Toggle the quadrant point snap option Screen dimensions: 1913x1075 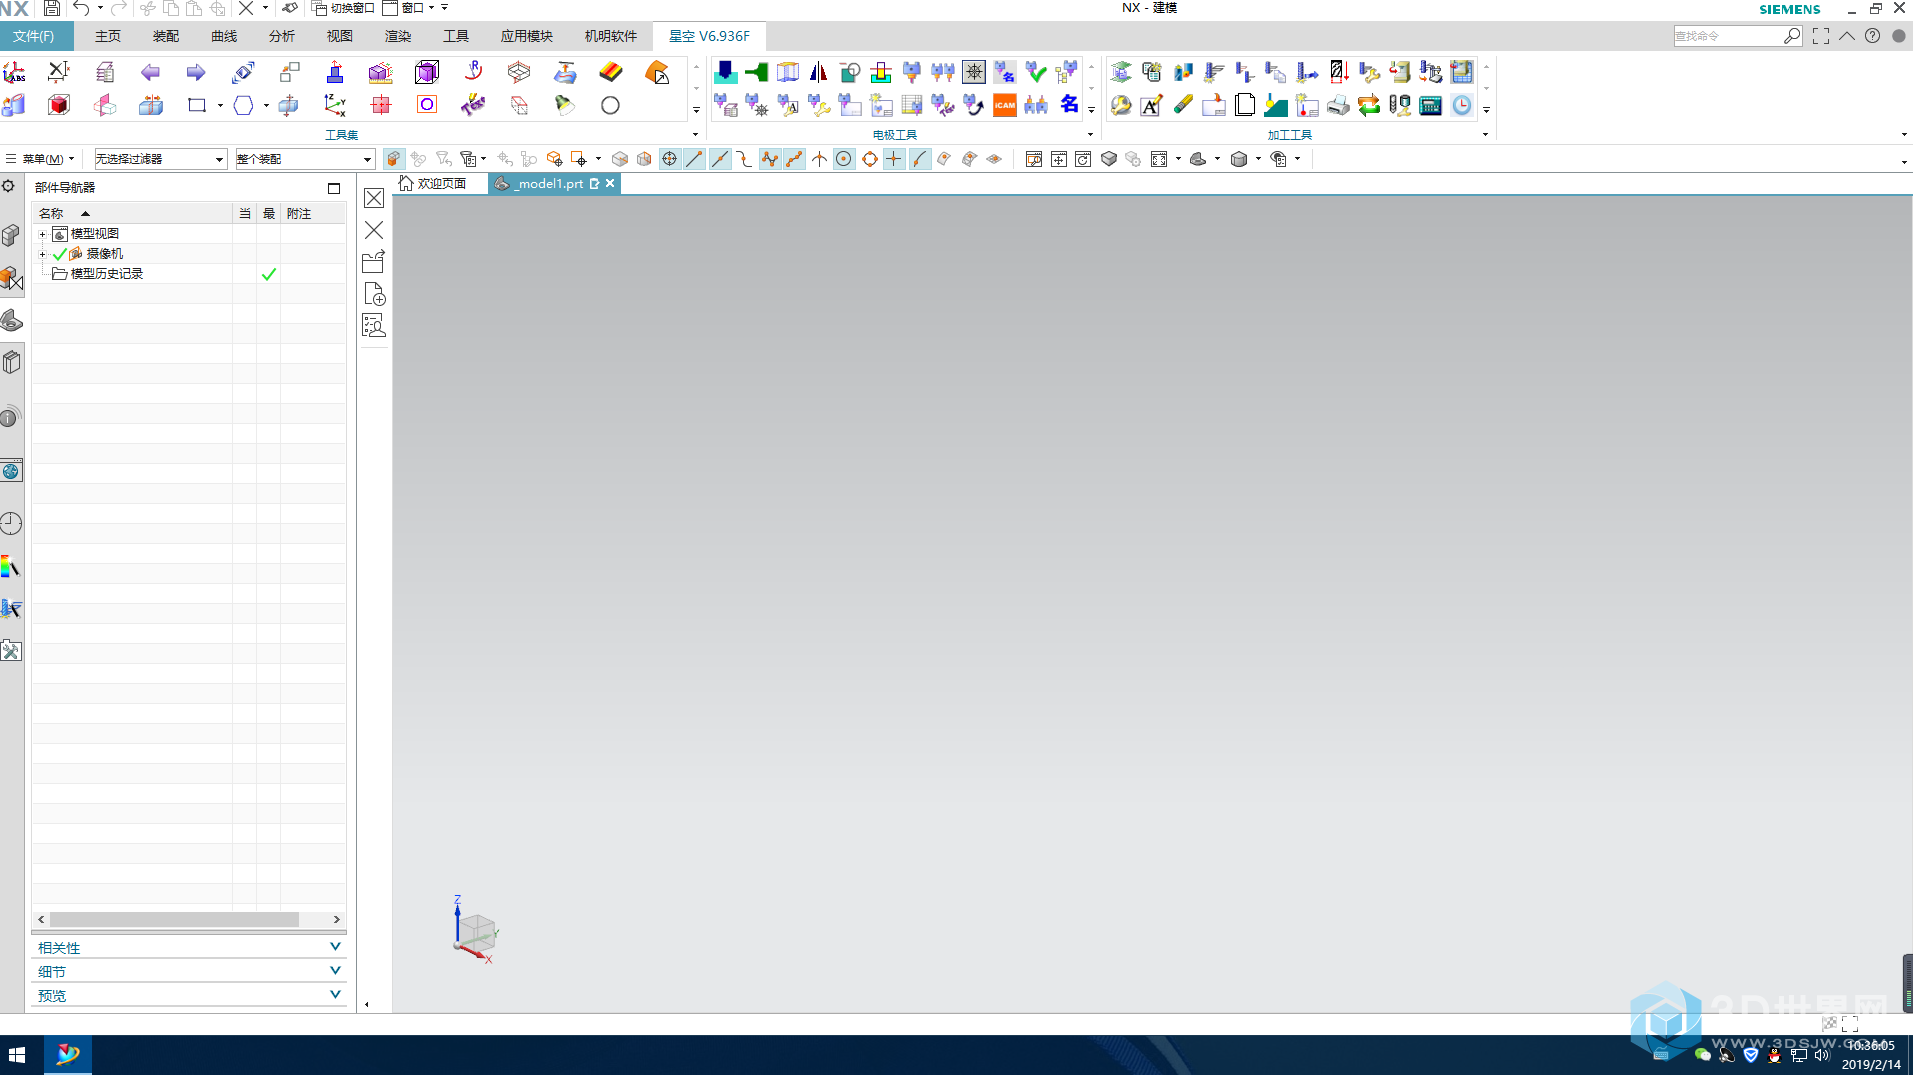point(870,159)
